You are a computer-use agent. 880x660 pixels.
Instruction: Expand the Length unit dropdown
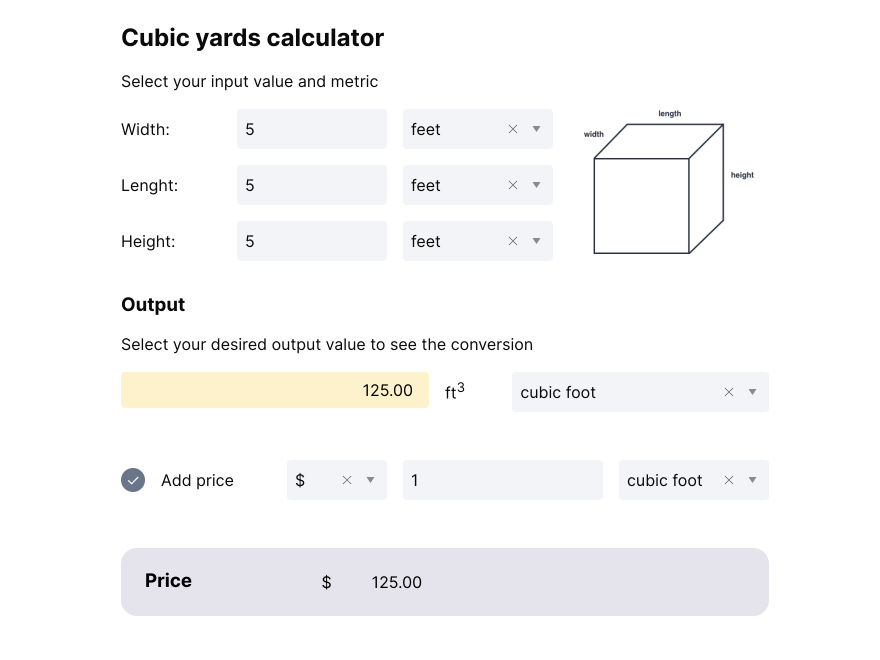[537, 185]
